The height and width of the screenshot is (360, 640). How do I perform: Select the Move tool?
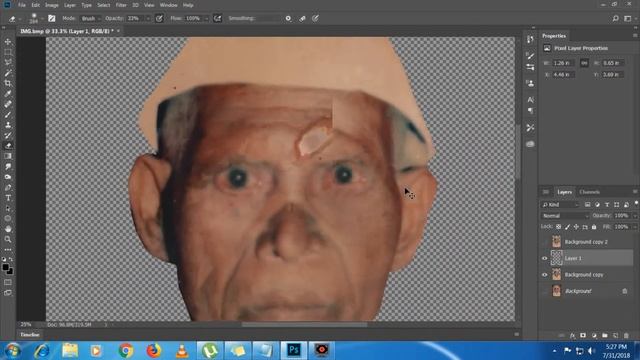click(x=8, y=42)
